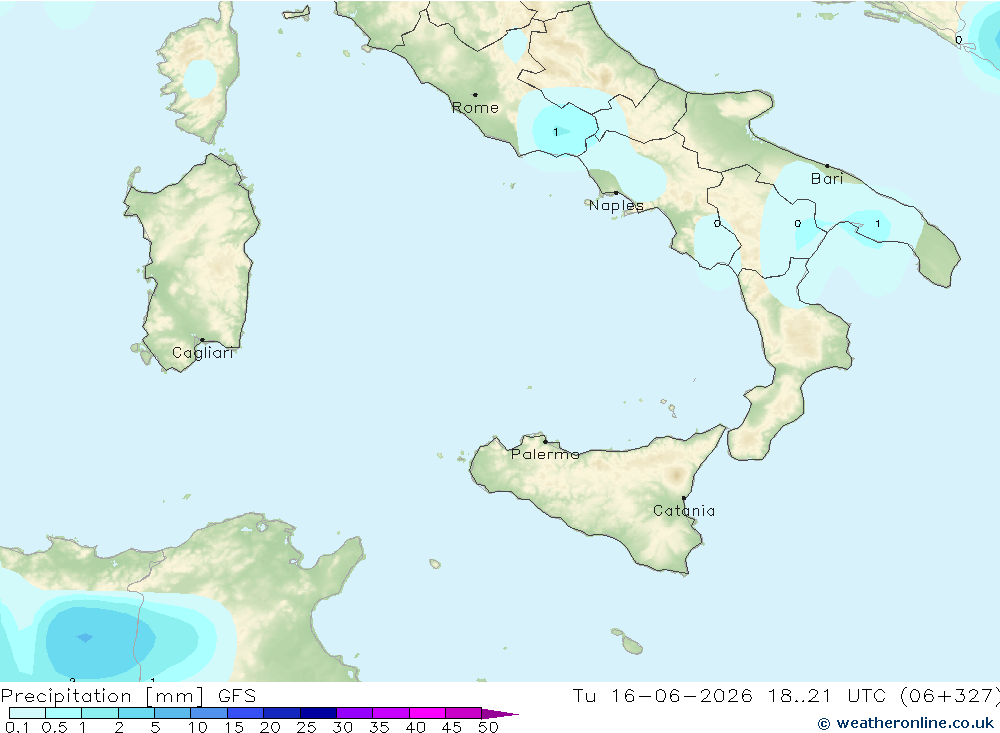Click the Catania city dot marker
Viewport: 1000px width, 733px height.
[684, 498]
